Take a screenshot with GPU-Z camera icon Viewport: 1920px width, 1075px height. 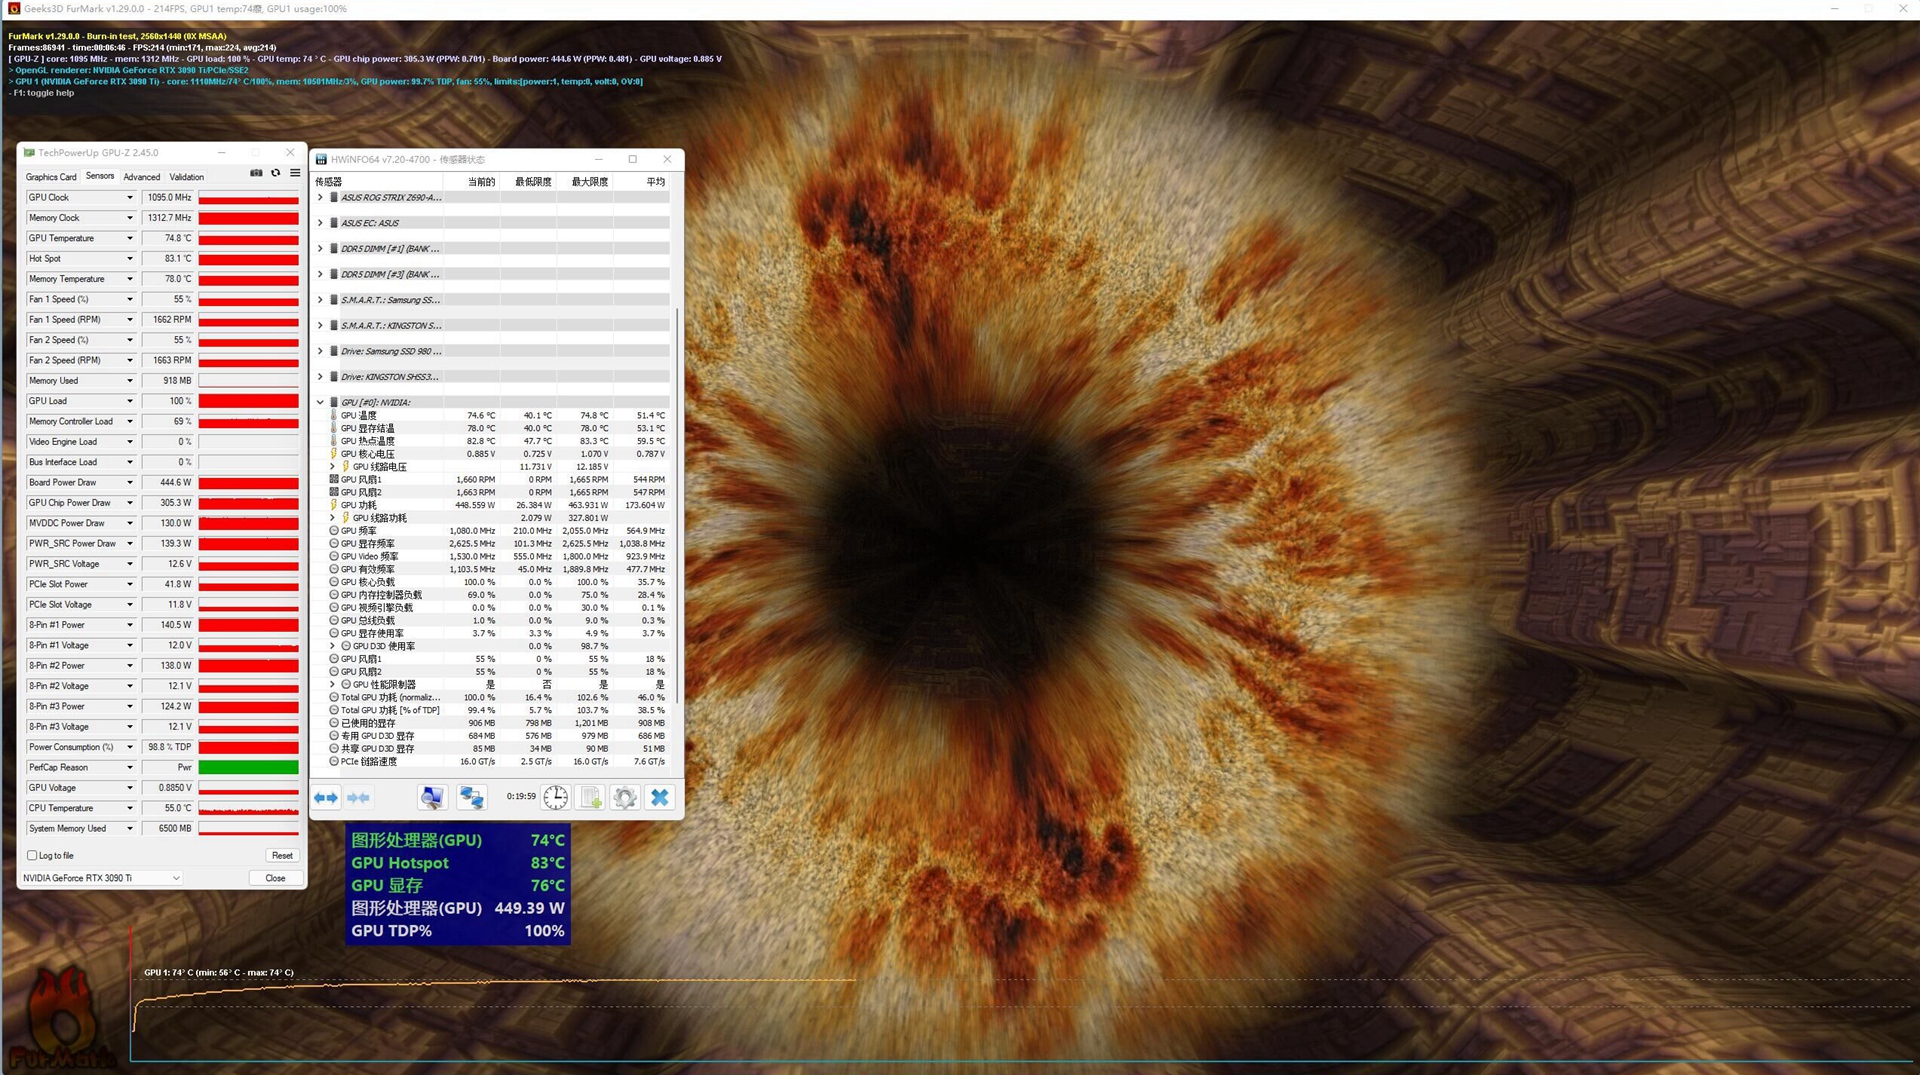pos(256,173)
